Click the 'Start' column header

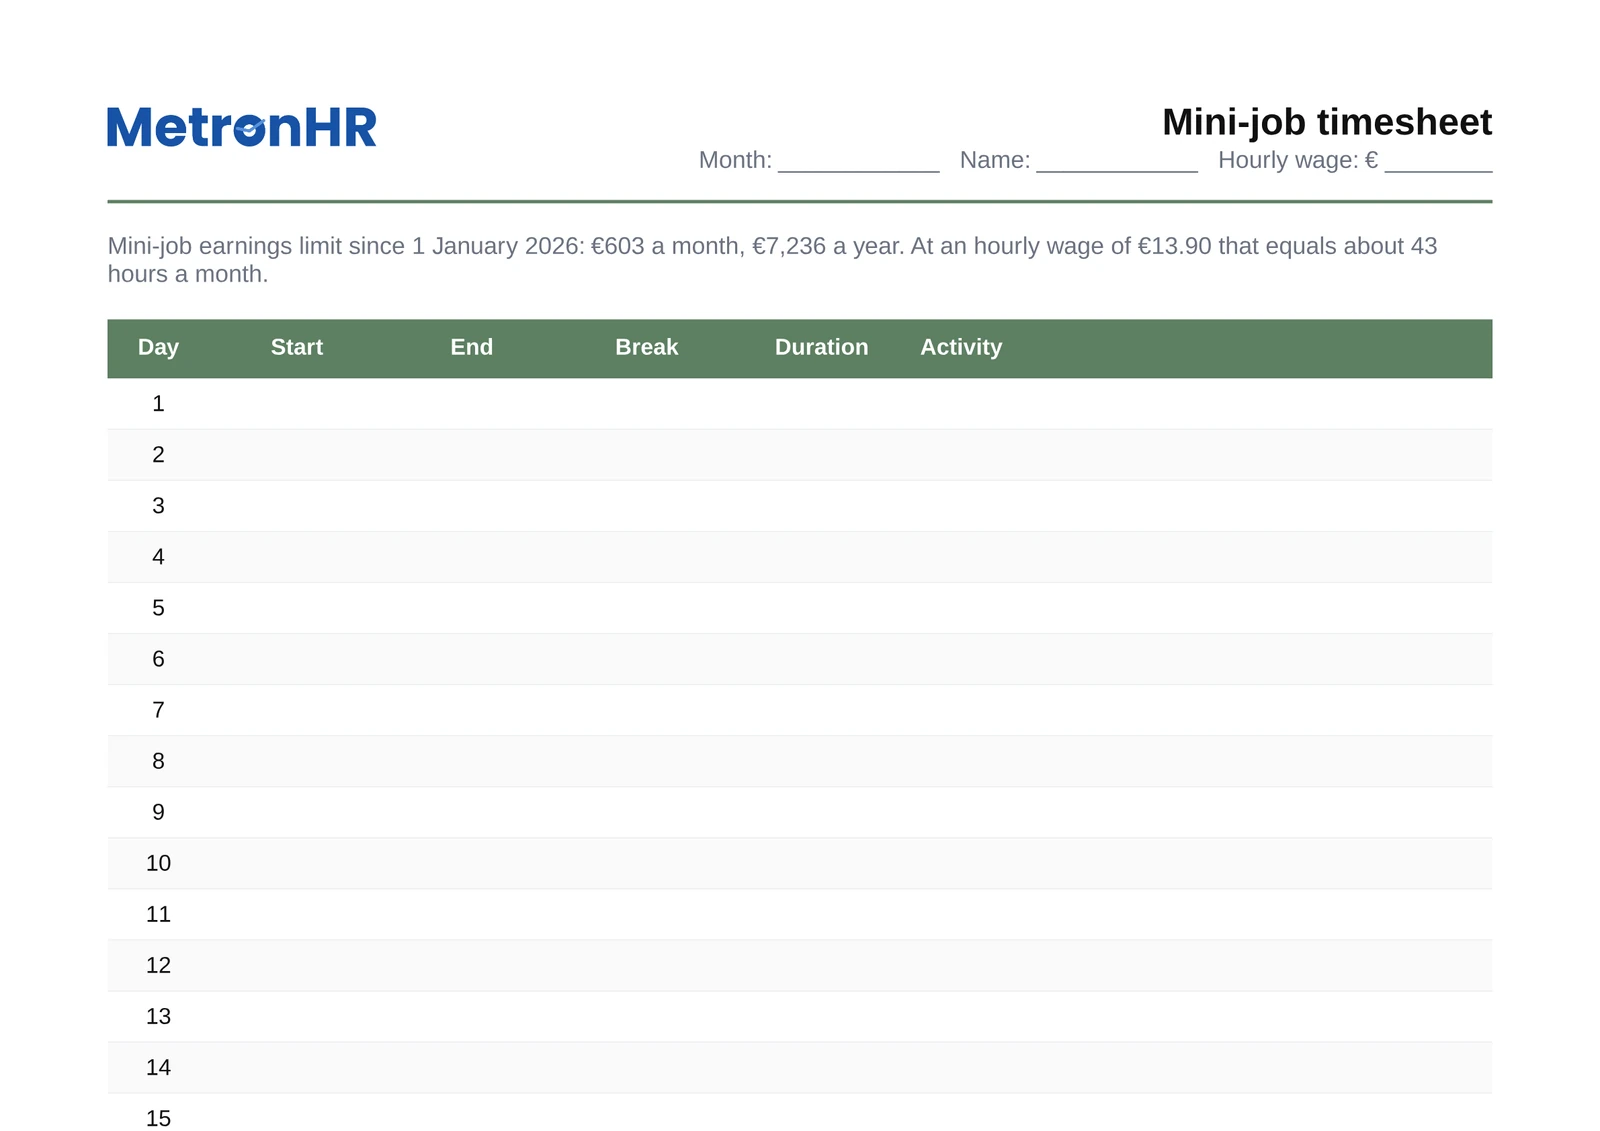[297, 347]
